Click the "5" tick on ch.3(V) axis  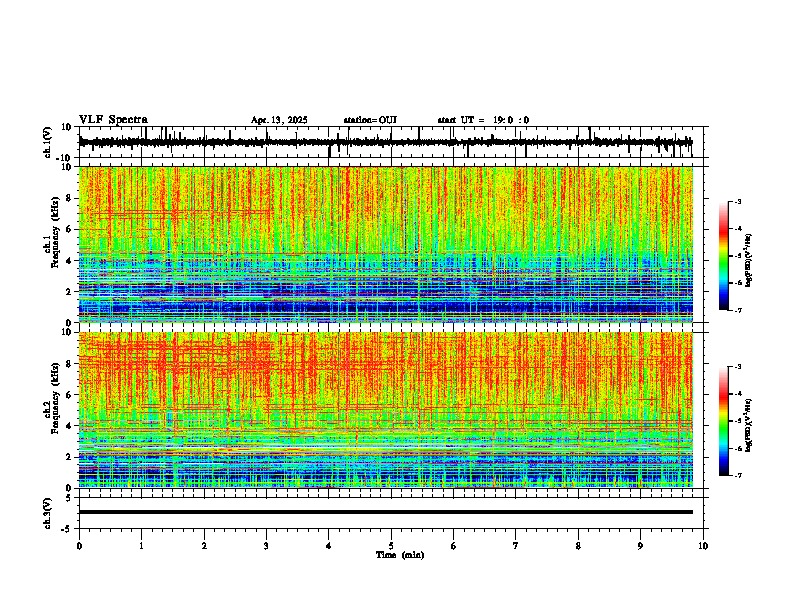[69, 497]
